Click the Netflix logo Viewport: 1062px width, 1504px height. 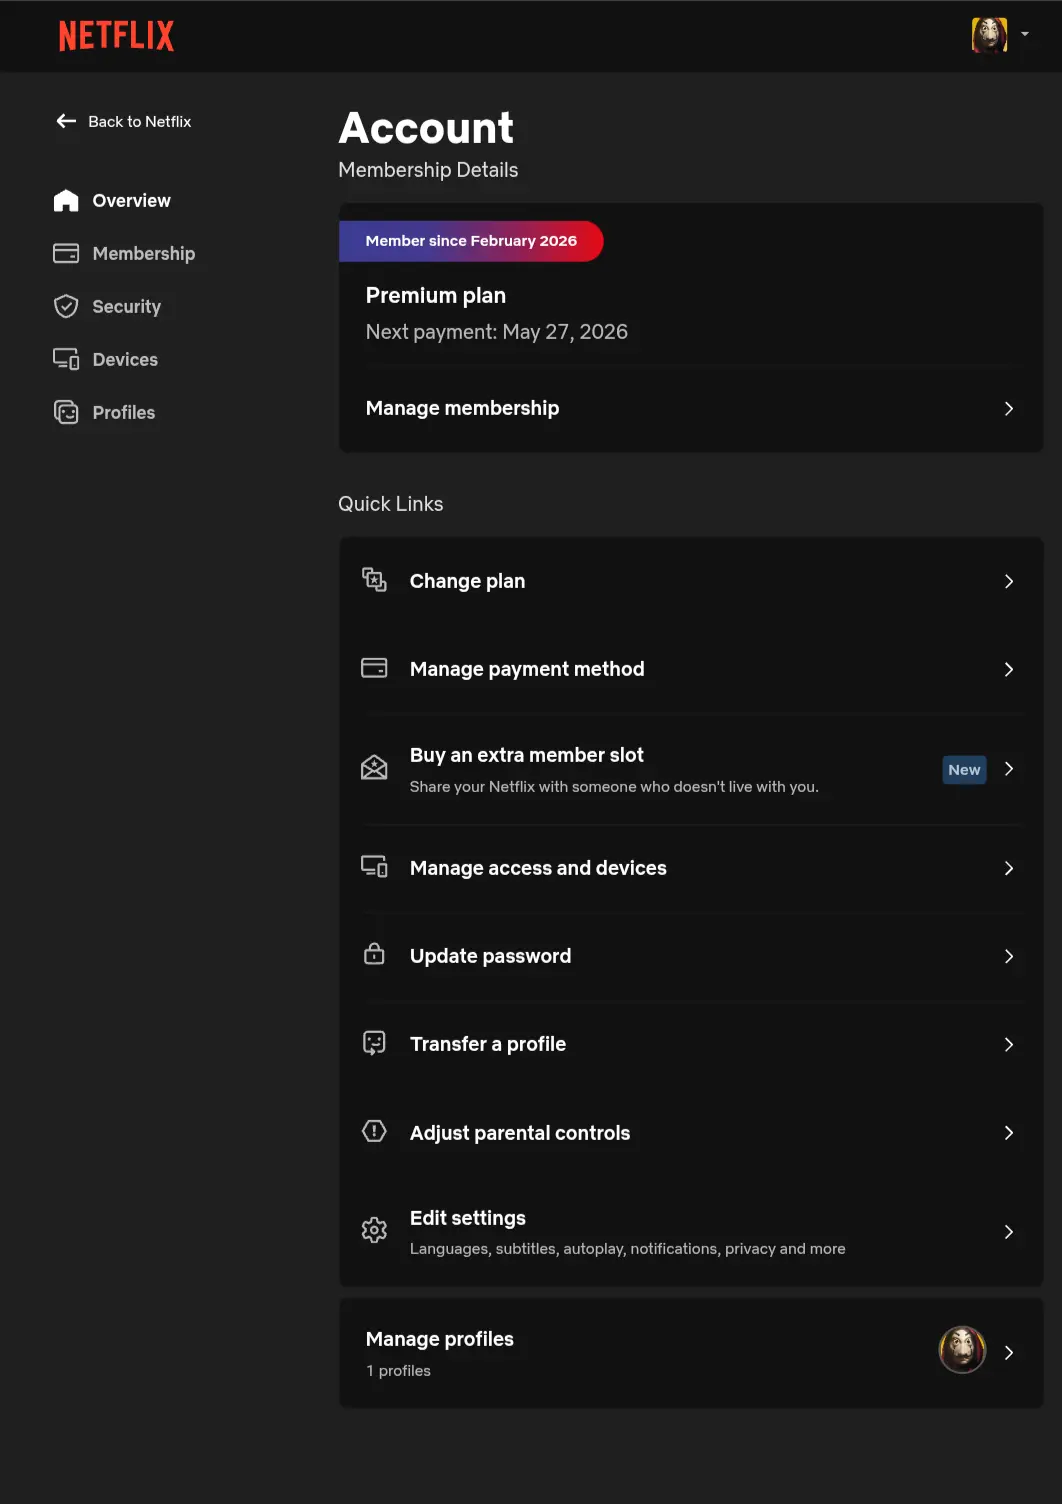116,36
